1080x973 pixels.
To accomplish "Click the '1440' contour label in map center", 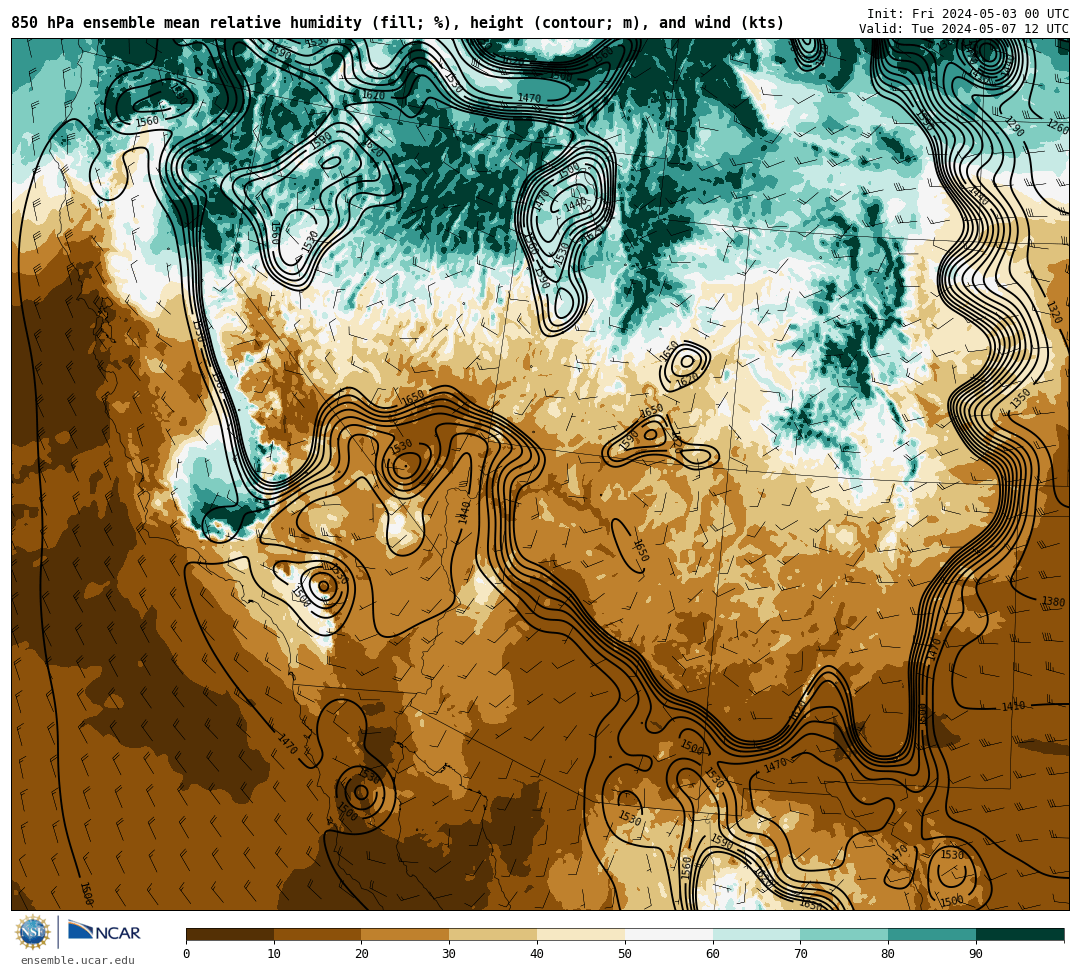I will pos(464,512).
